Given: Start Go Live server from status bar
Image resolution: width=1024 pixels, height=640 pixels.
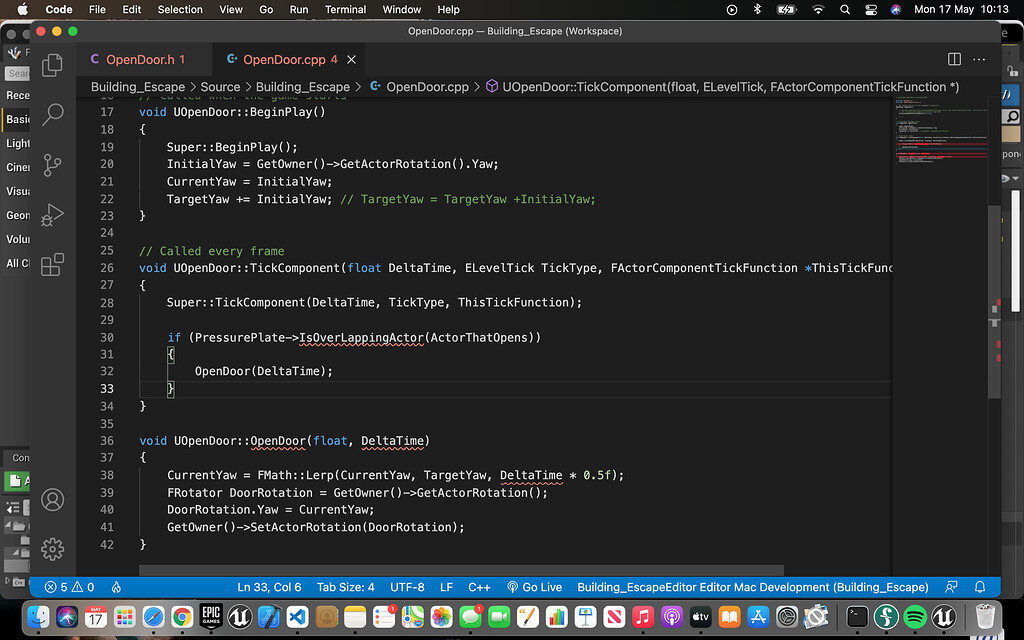Looking at the screenshot, I should (x=534, y=587).
